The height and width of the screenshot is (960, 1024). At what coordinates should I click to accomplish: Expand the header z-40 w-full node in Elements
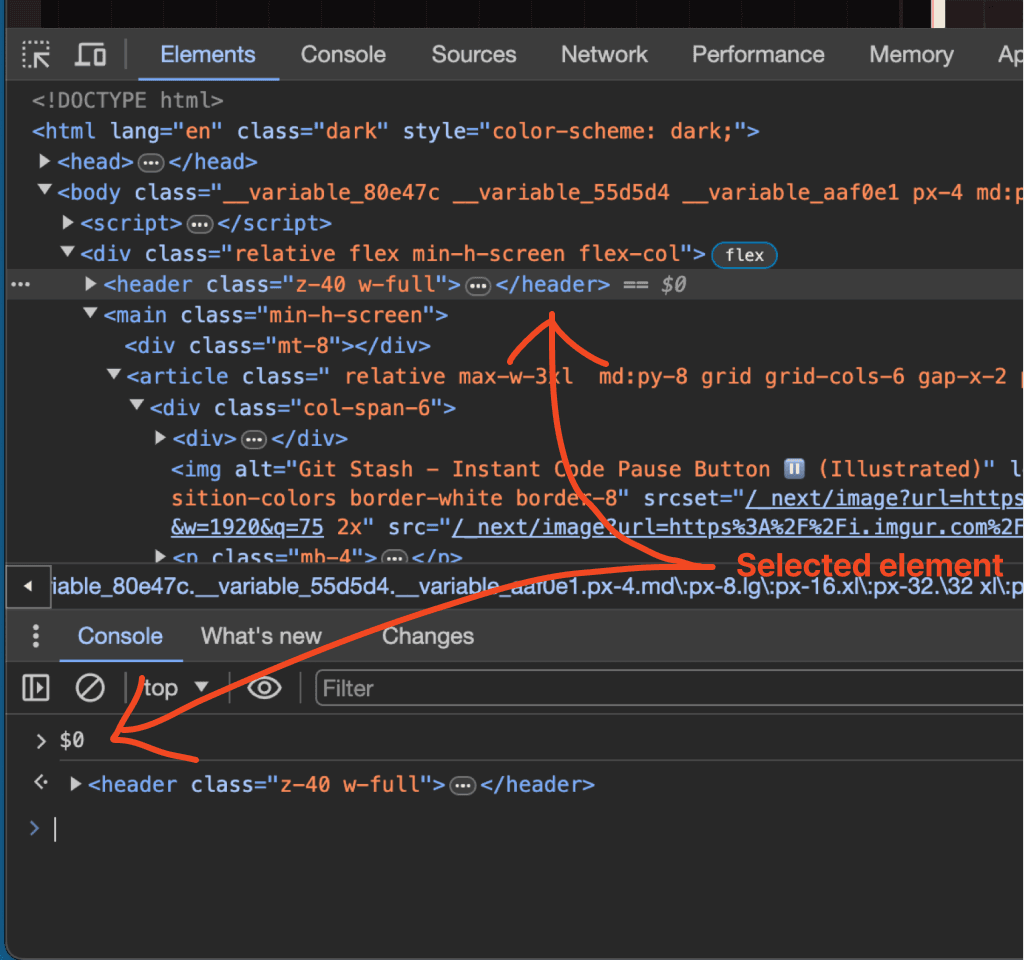(x=91, y=283)
